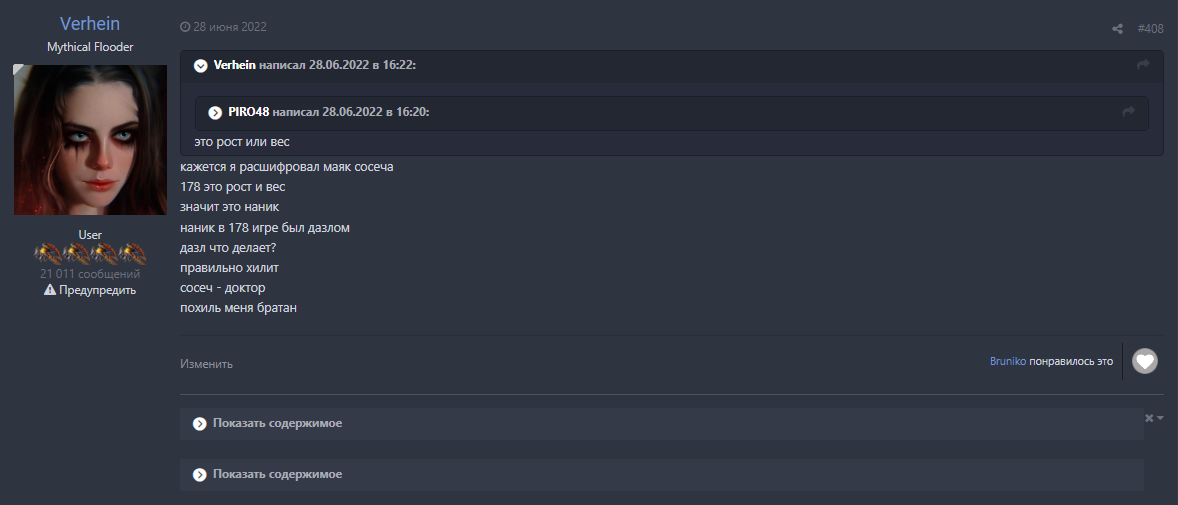The height and width of the screenshot is (505, 1178).
Task: Click the post date 28 июня 2022
Action: [x=230, y=27]
